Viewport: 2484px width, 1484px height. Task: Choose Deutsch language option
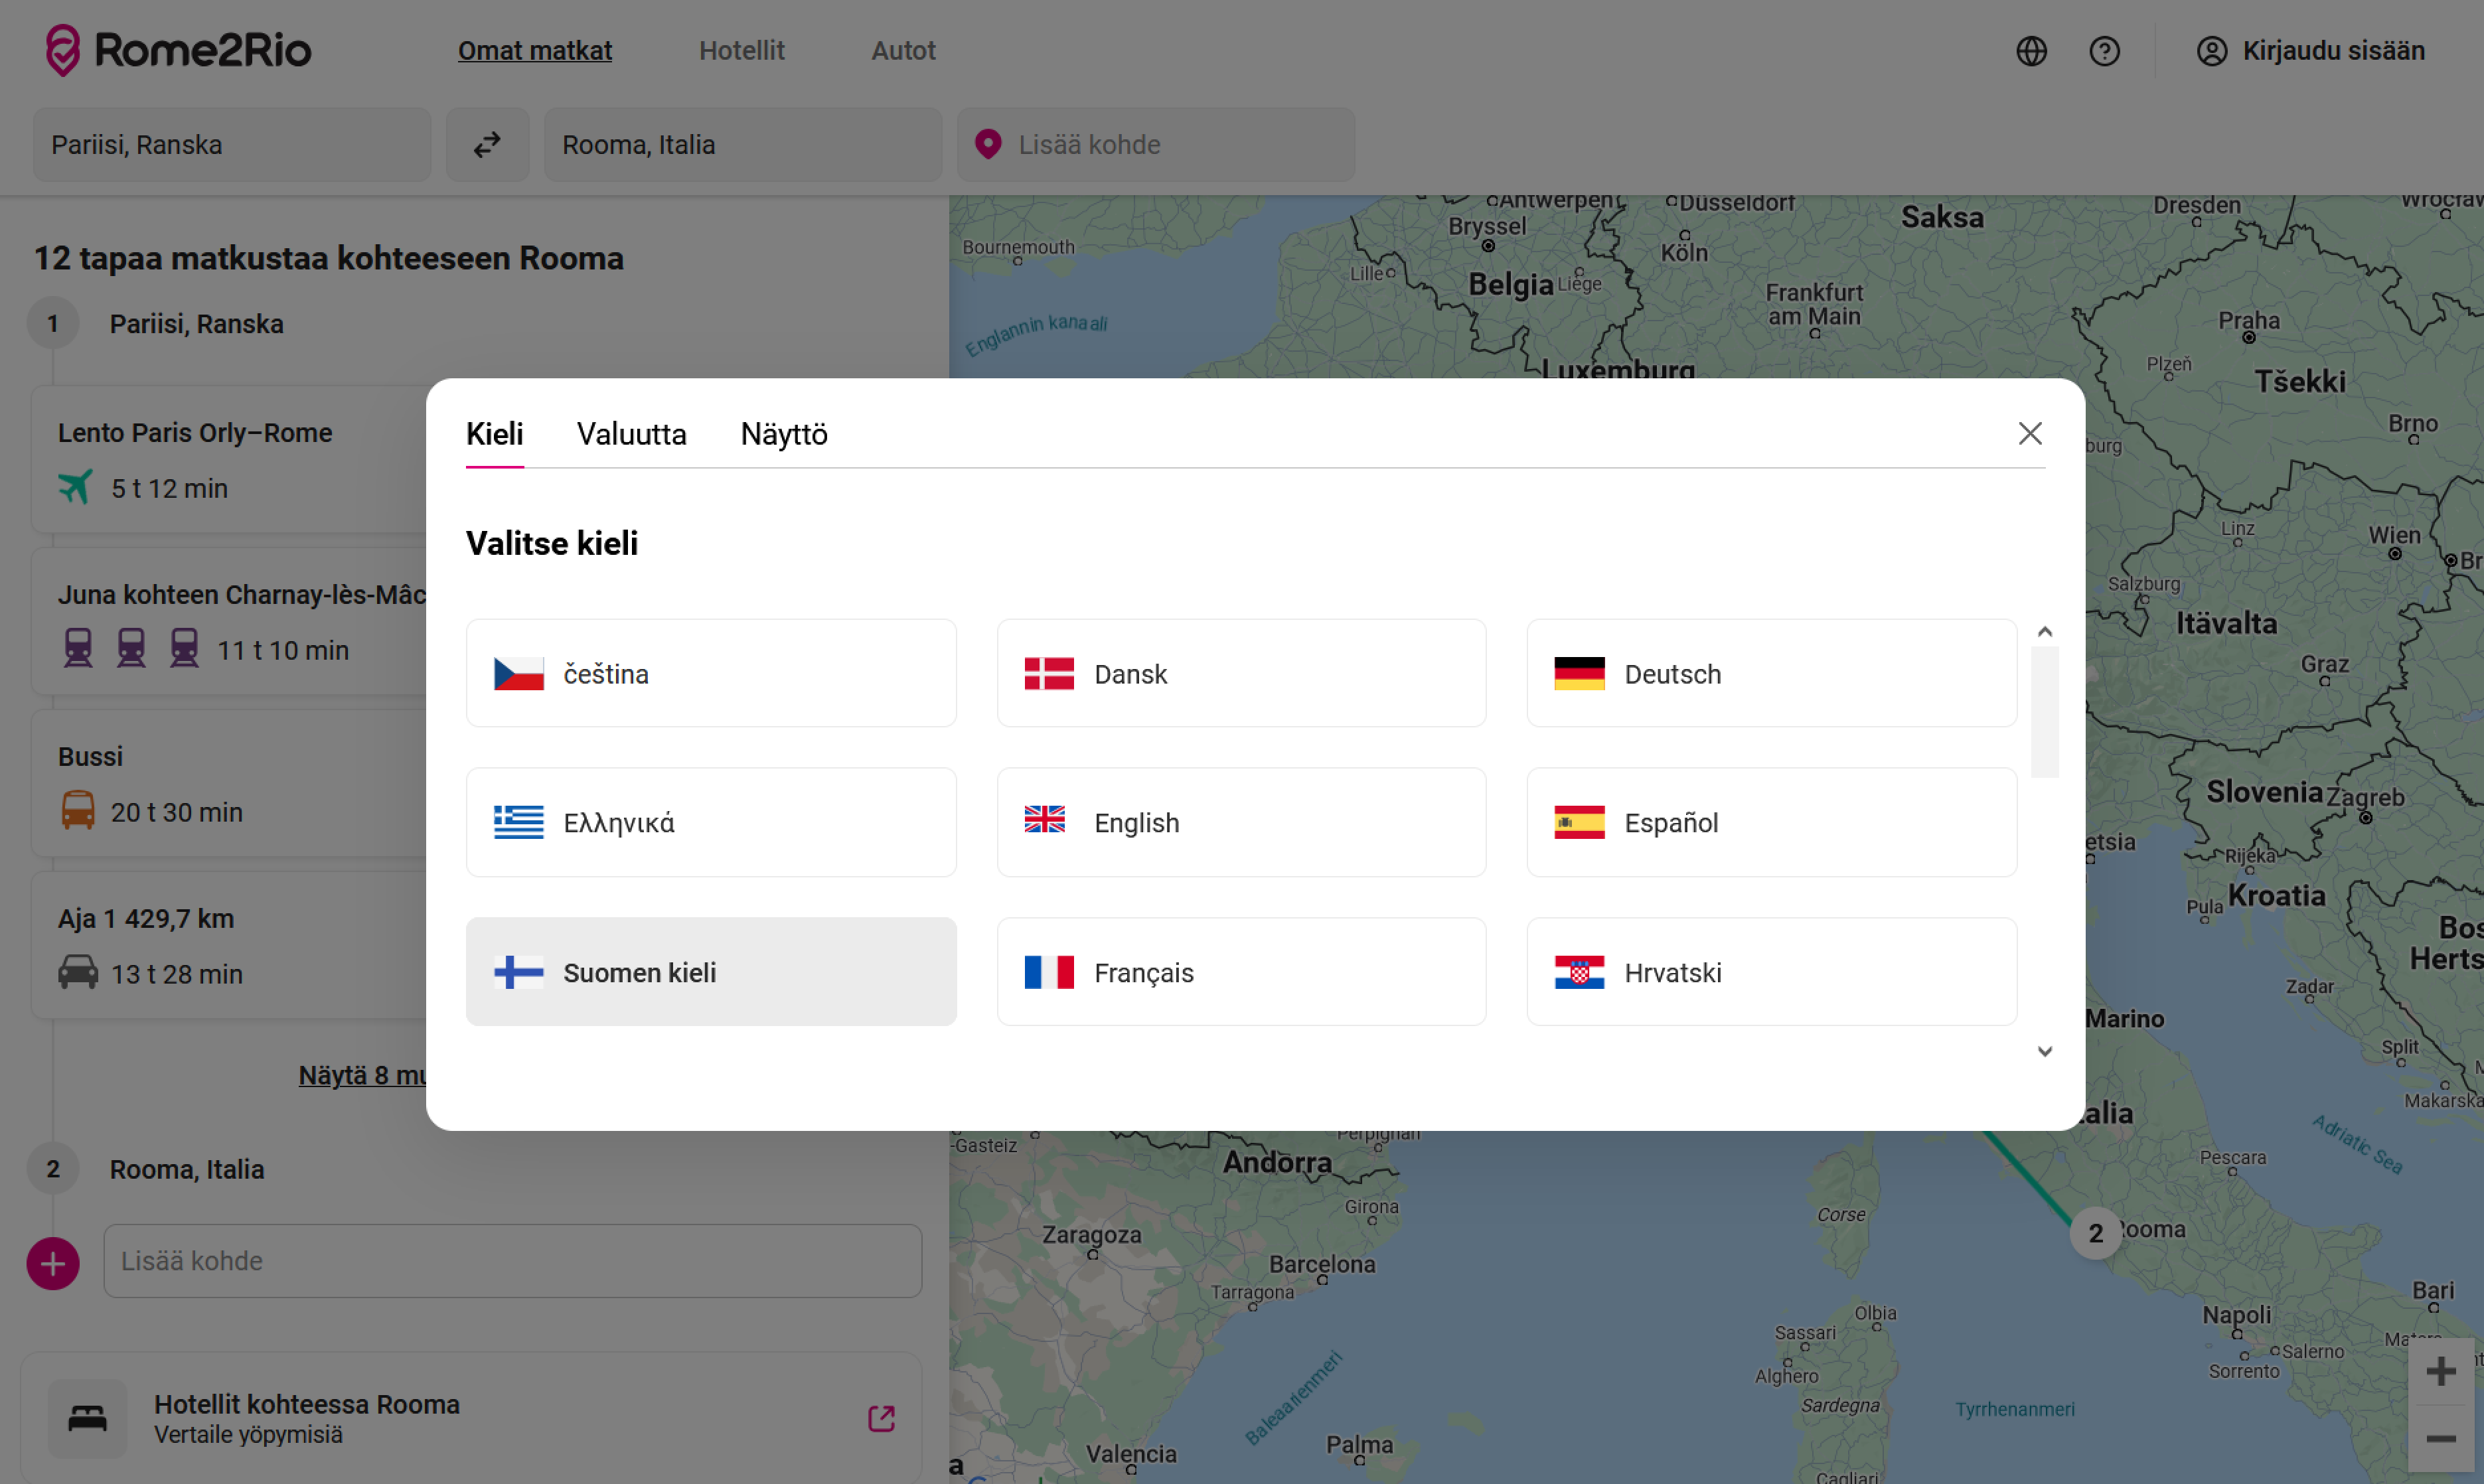pyautogui.click(x=1770, y=673)
